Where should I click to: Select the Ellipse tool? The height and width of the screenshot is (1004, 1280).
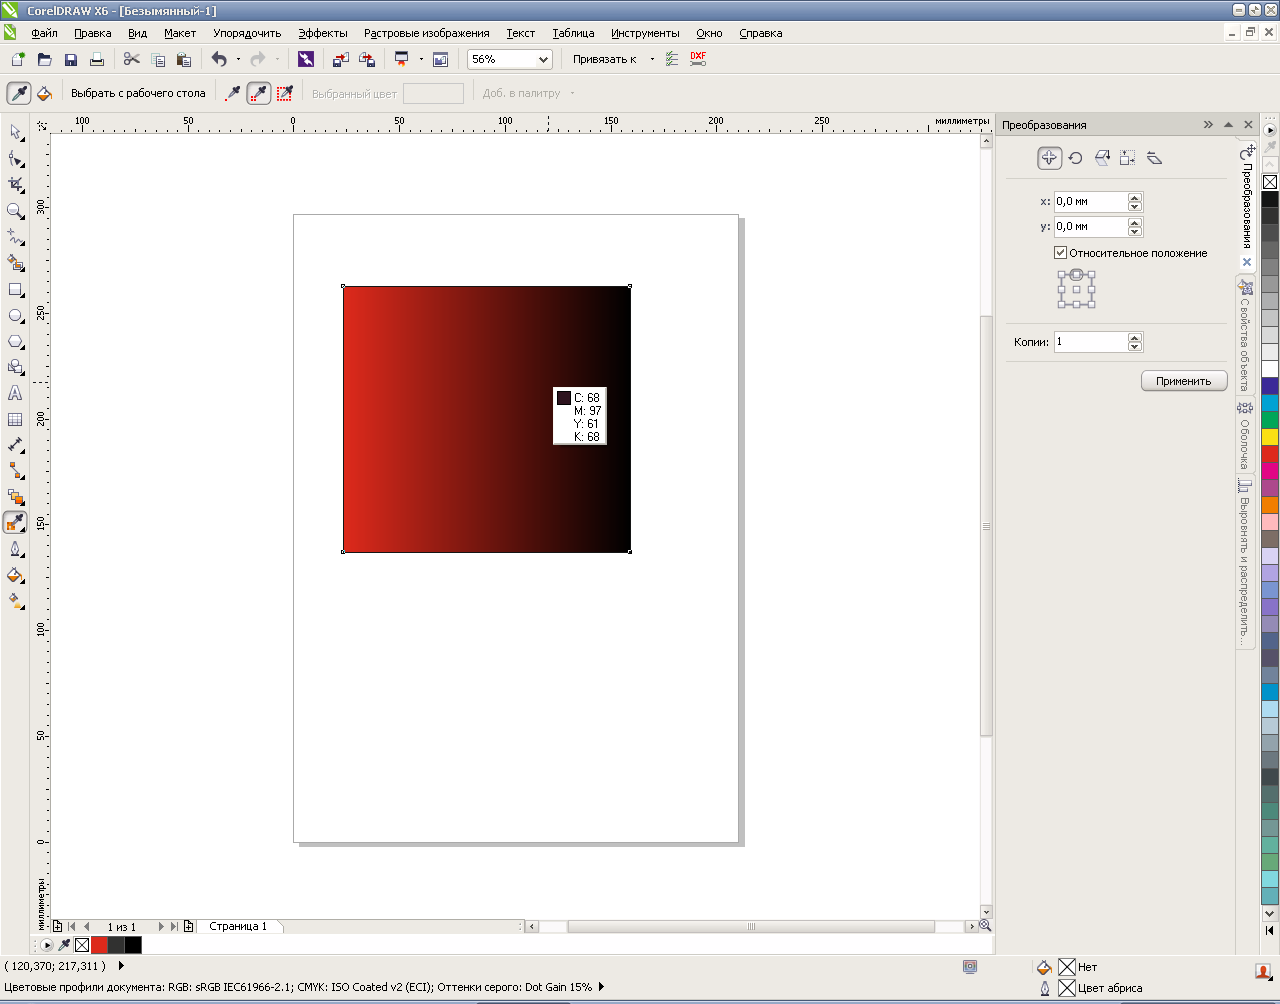[x=15, y=316]
